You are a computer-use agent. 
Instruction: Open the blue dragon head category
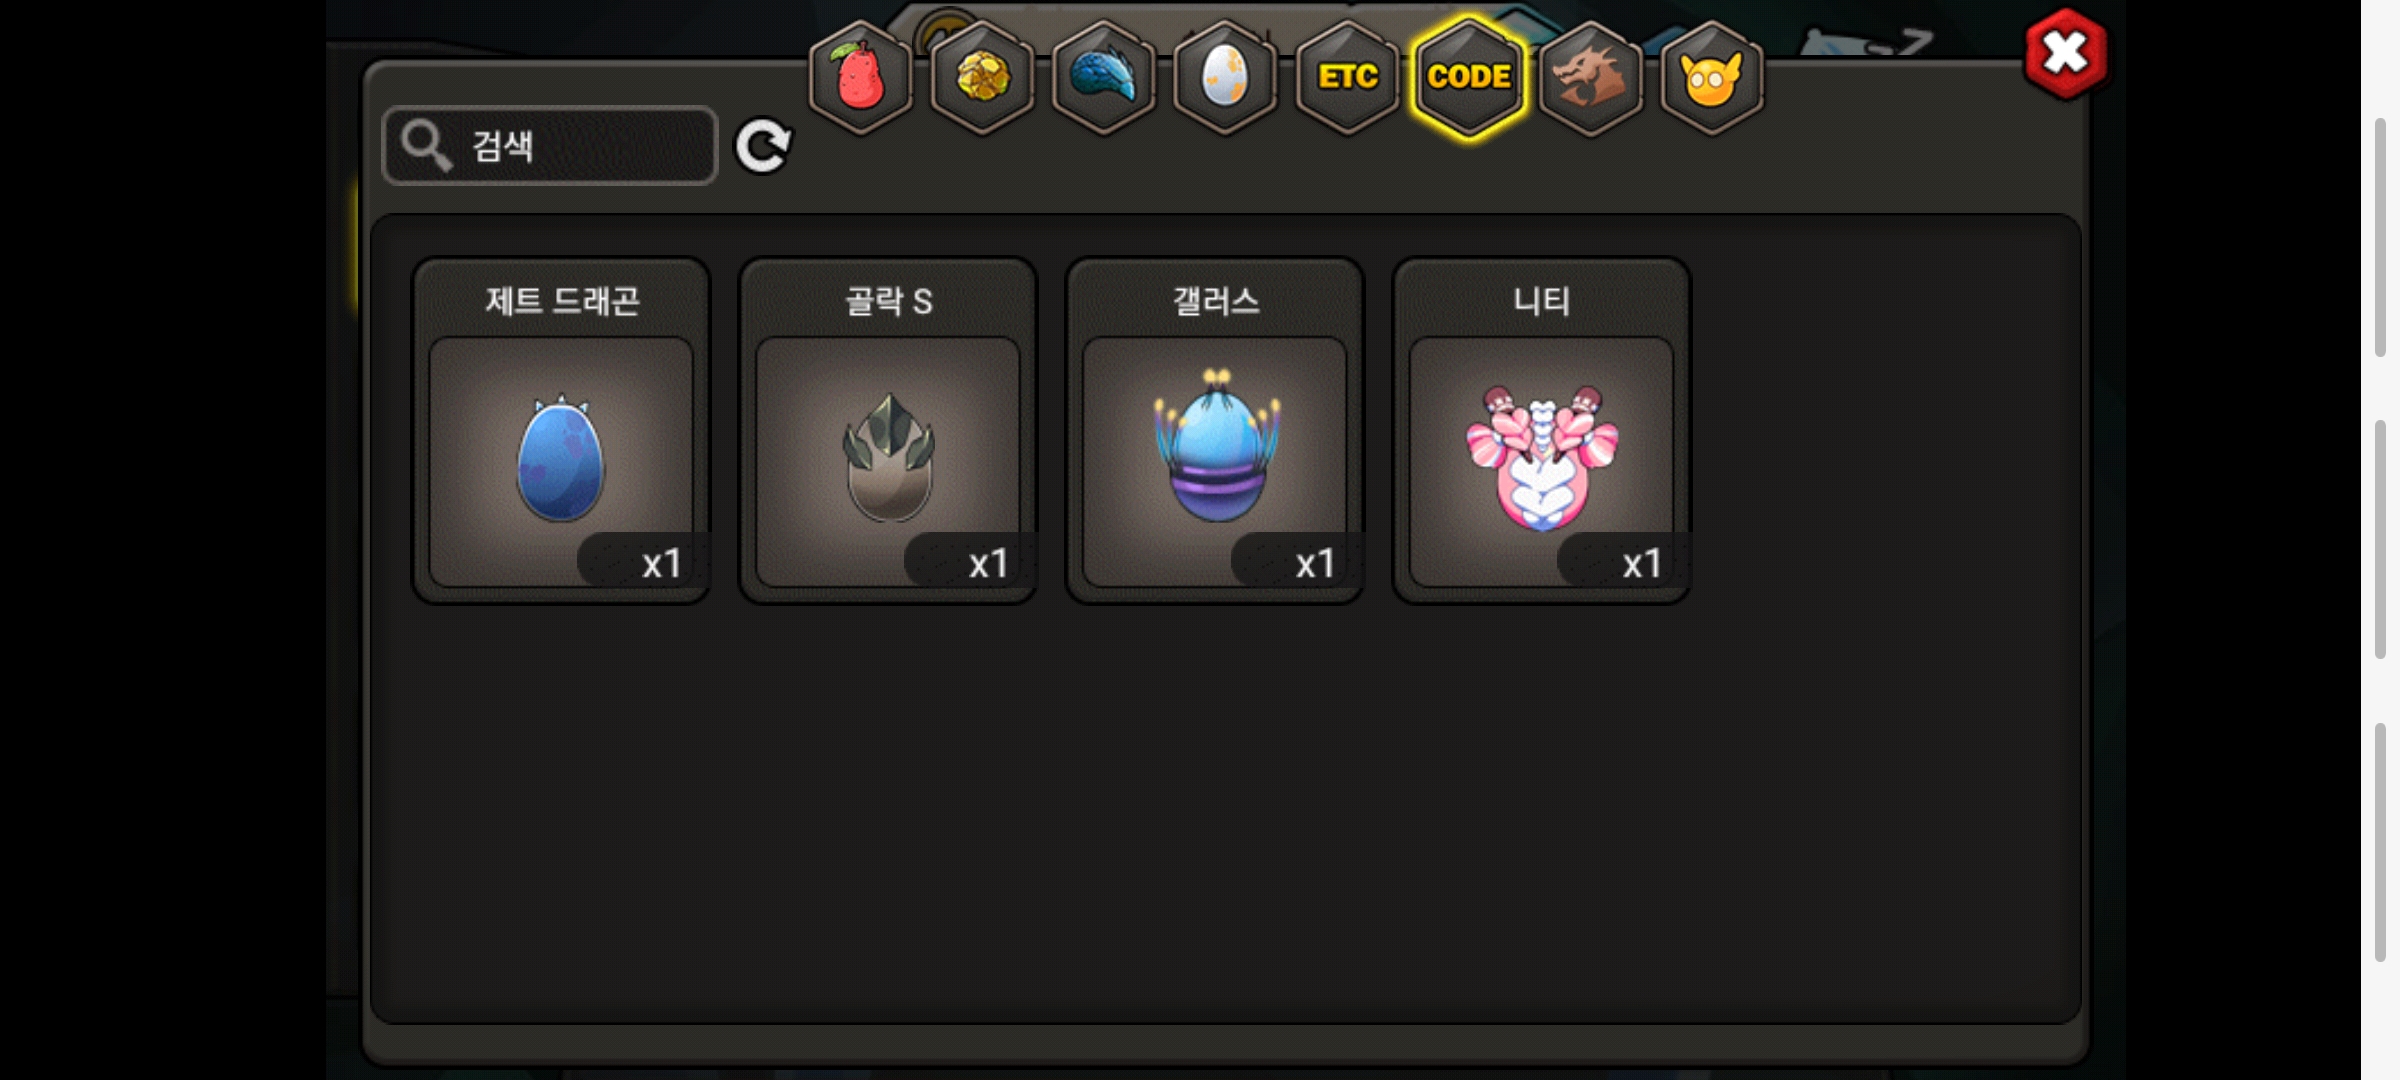[1104, 77]
